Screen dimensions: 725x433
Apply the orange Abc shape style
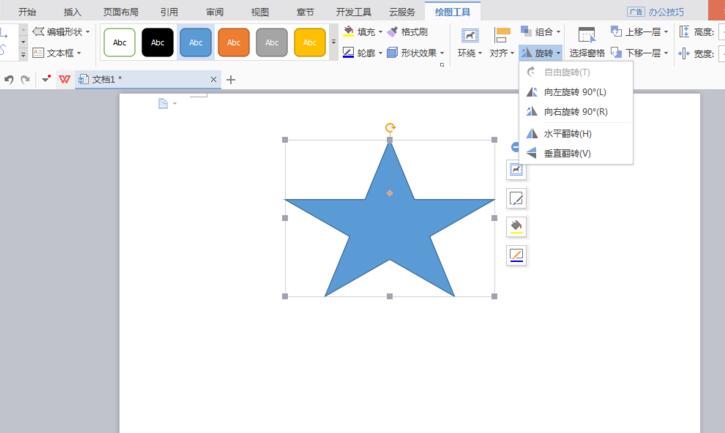pos(233,43)
